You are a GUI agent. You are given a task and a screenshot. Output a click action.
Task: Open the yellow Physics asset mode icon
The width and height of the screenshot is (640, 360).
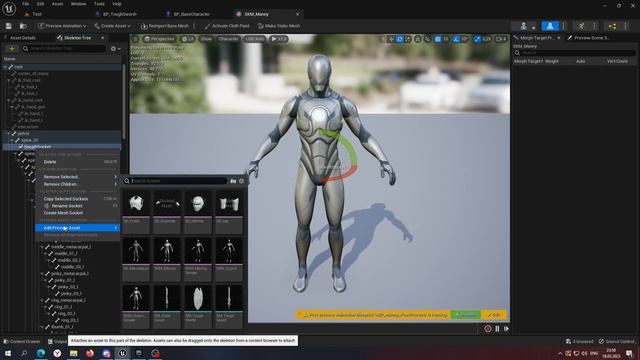click(612, 26)
